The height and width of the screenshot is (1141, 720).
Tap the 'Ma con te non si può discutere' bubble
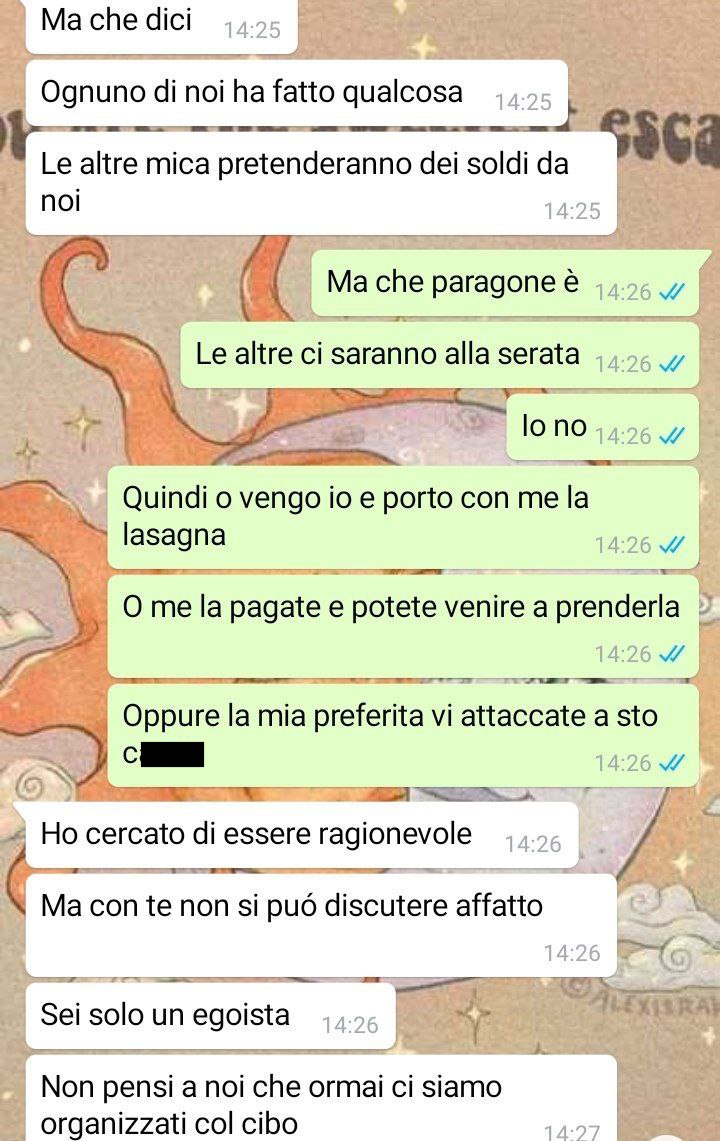point(321,925)
